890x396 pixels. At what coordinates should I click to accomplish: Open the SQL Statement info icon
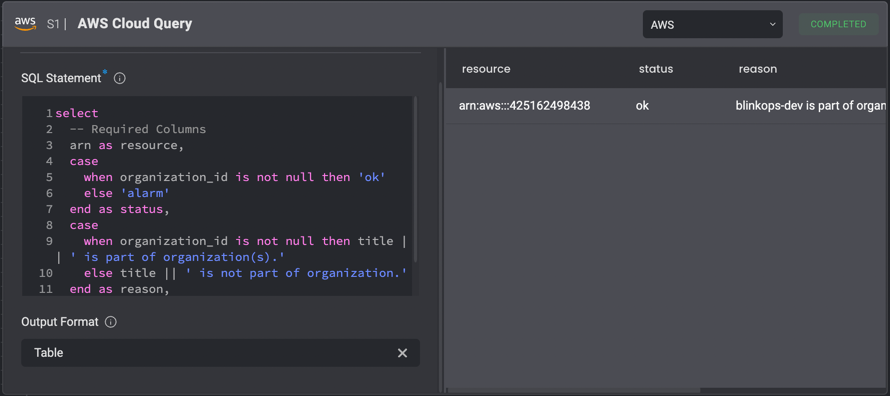119,78
